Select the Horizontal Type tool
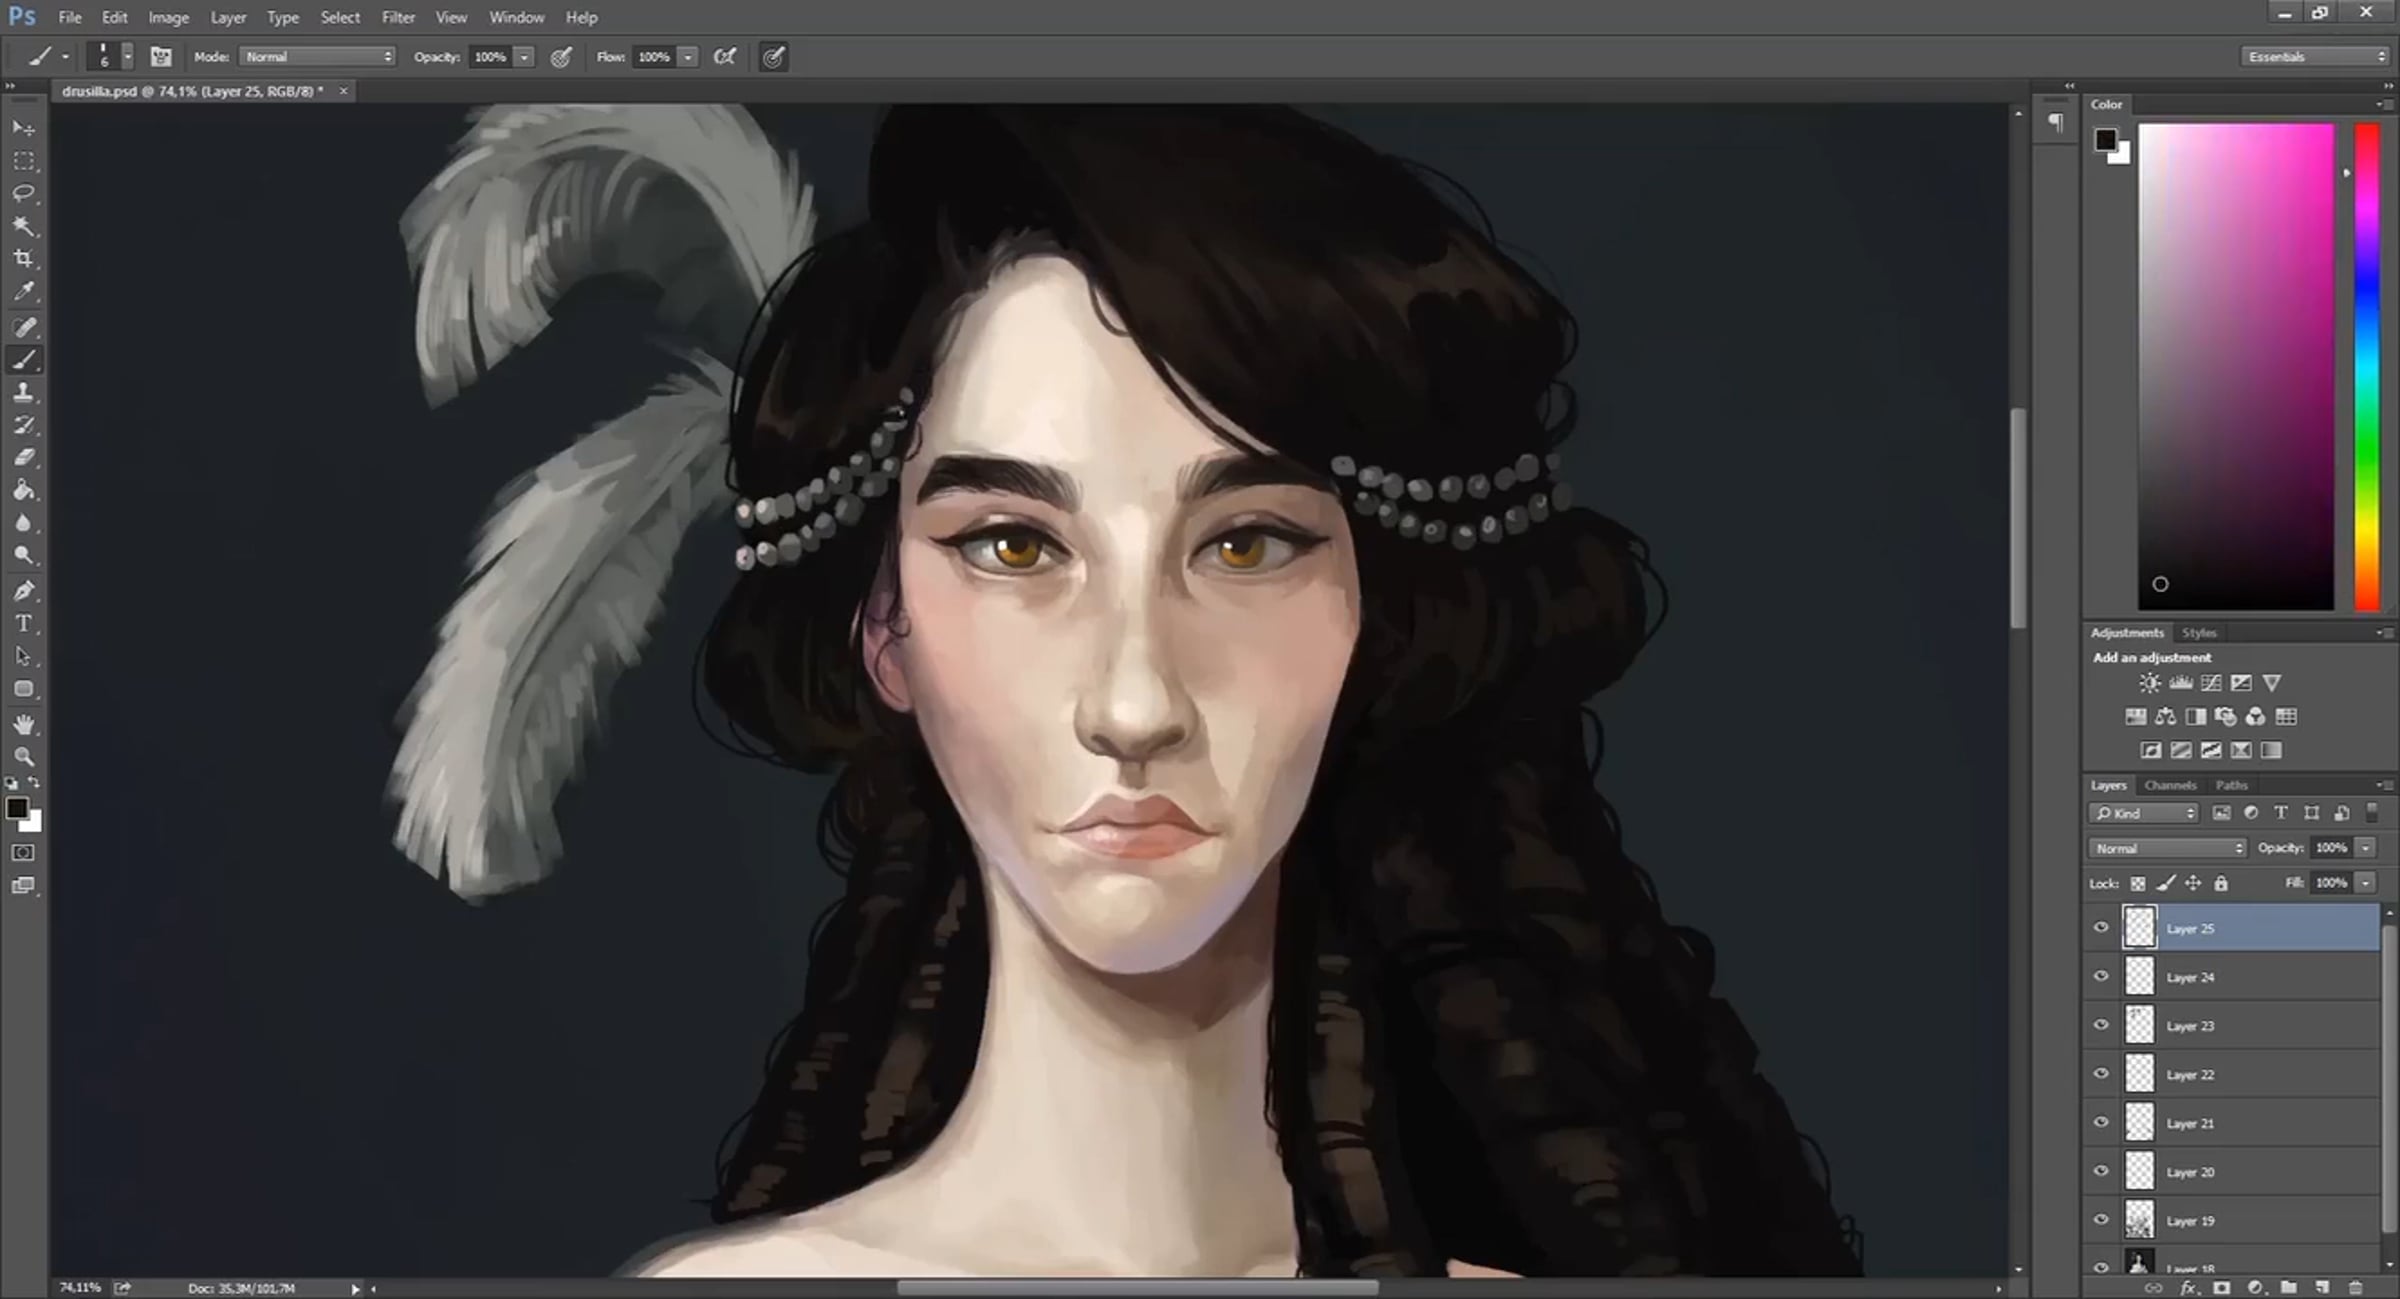 24,624
